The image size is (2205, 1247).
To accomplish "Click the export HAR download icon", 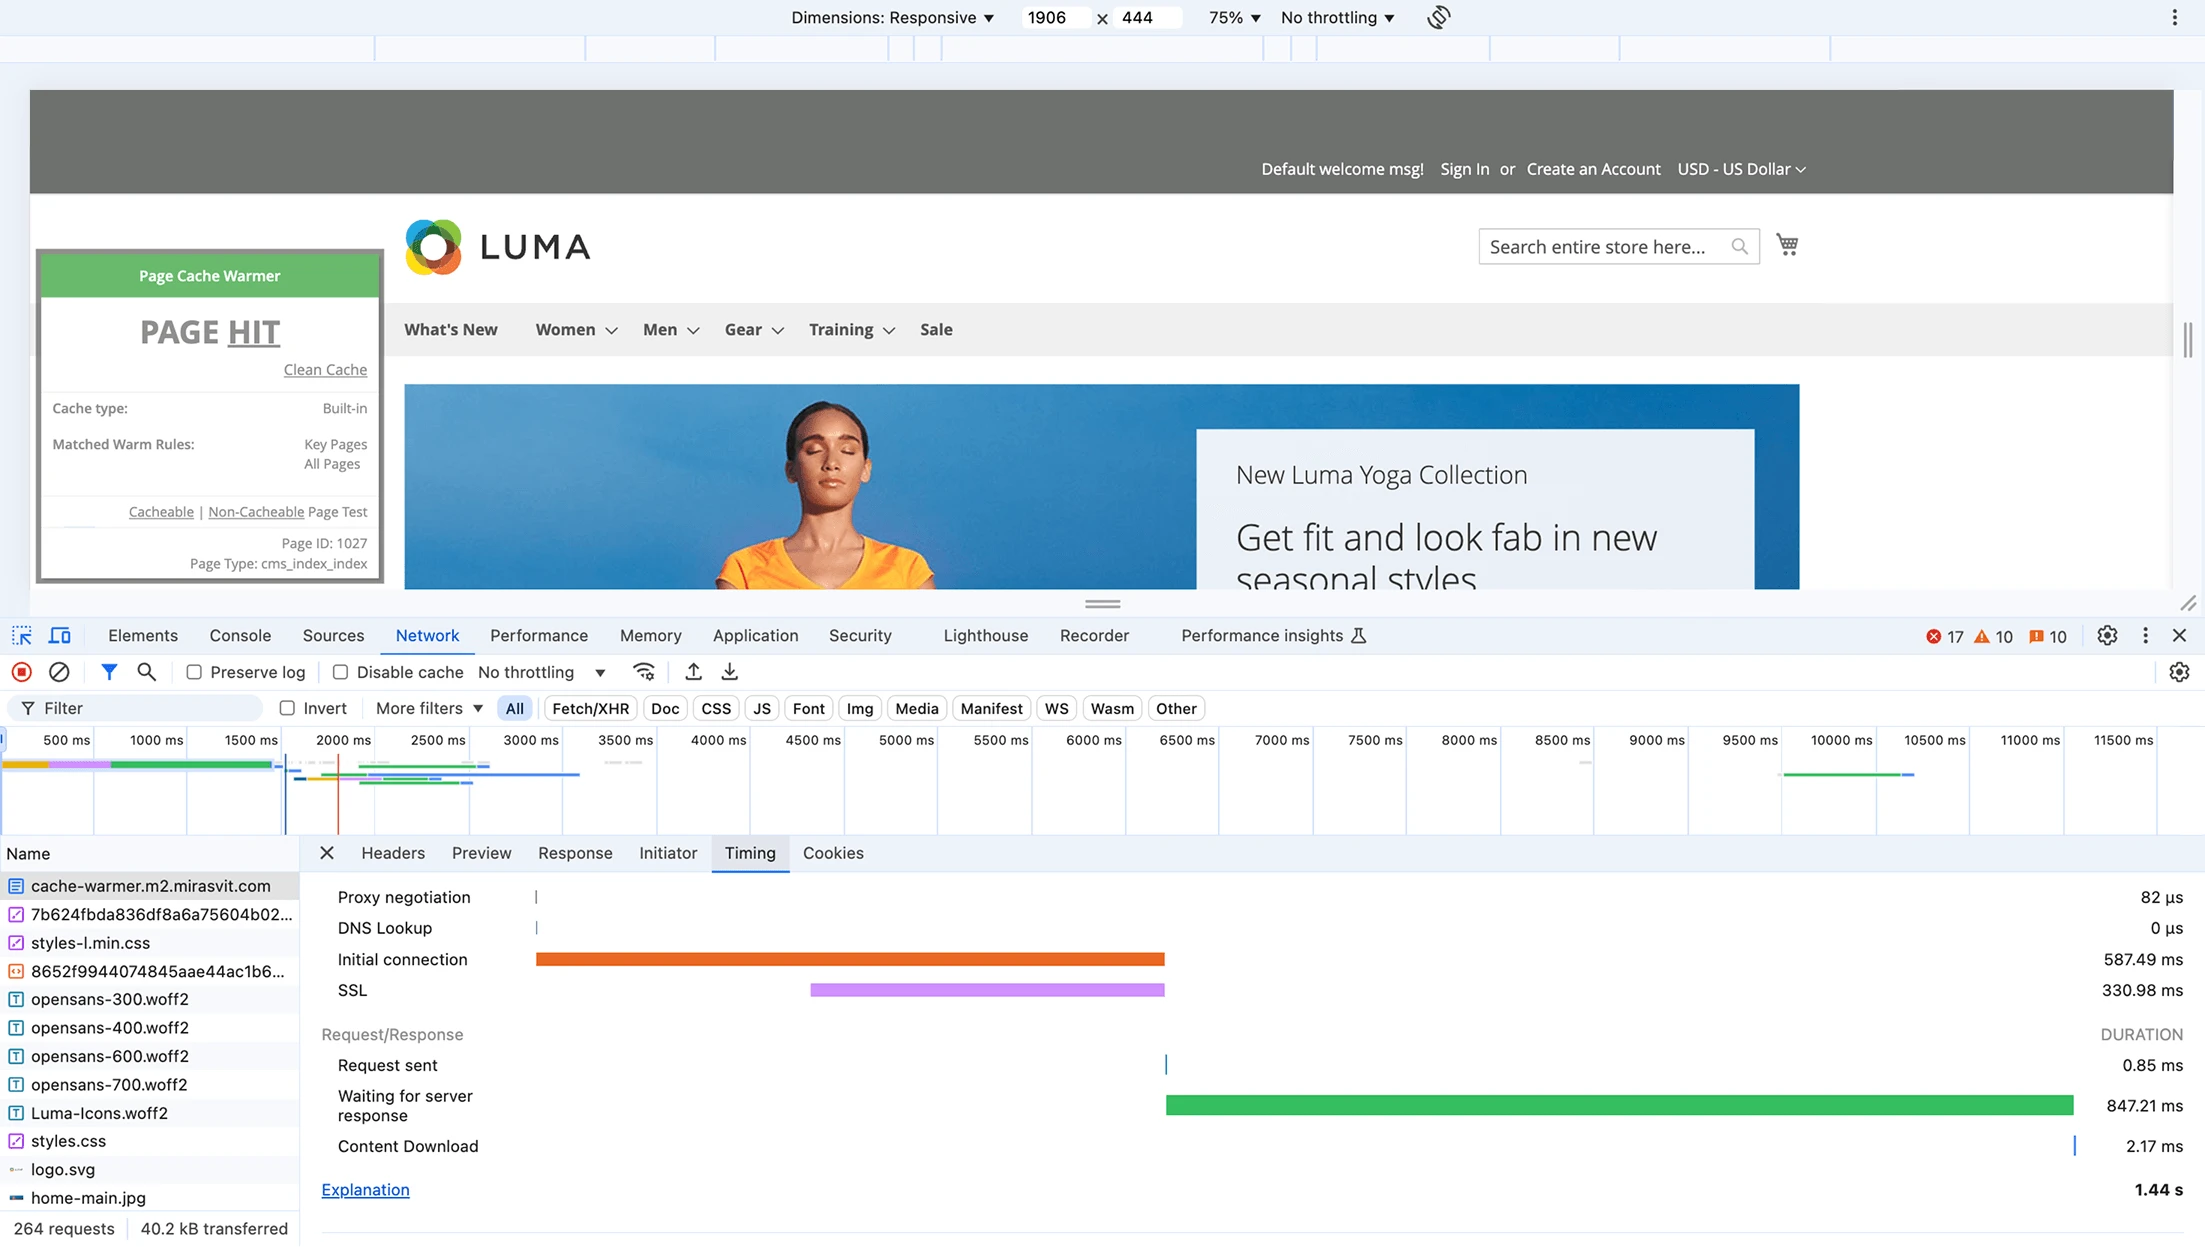I will click(730, 672).
